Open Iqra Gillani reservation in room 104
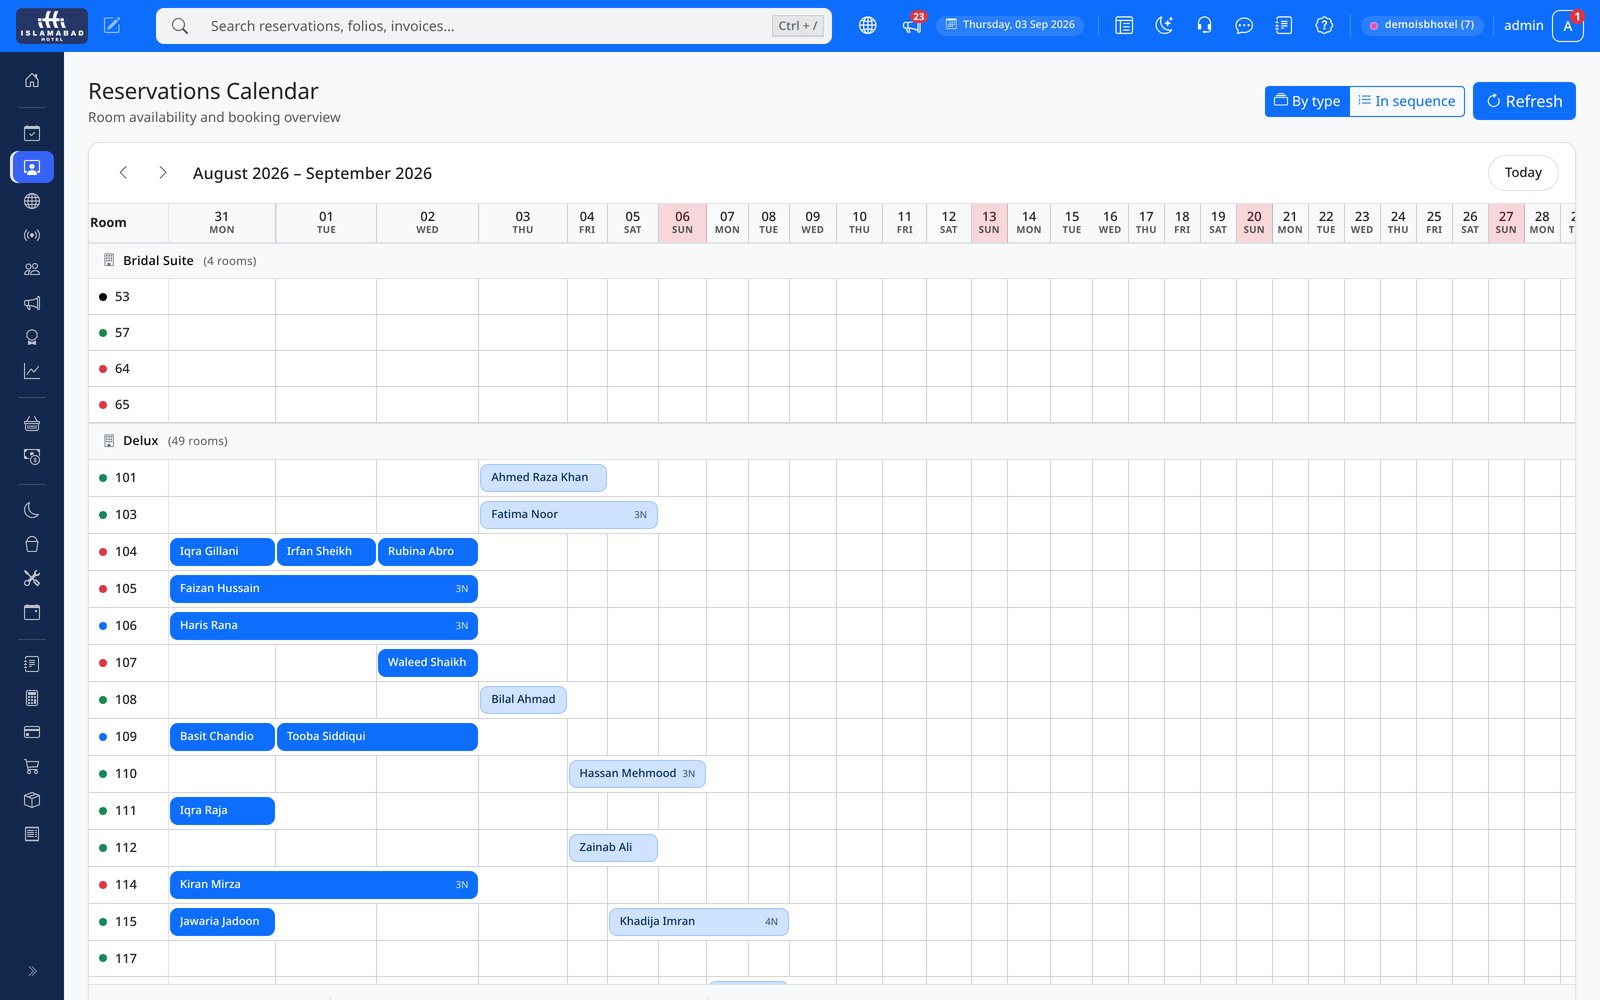This screenshot has height=1000, width=1600. coord(222,552)
